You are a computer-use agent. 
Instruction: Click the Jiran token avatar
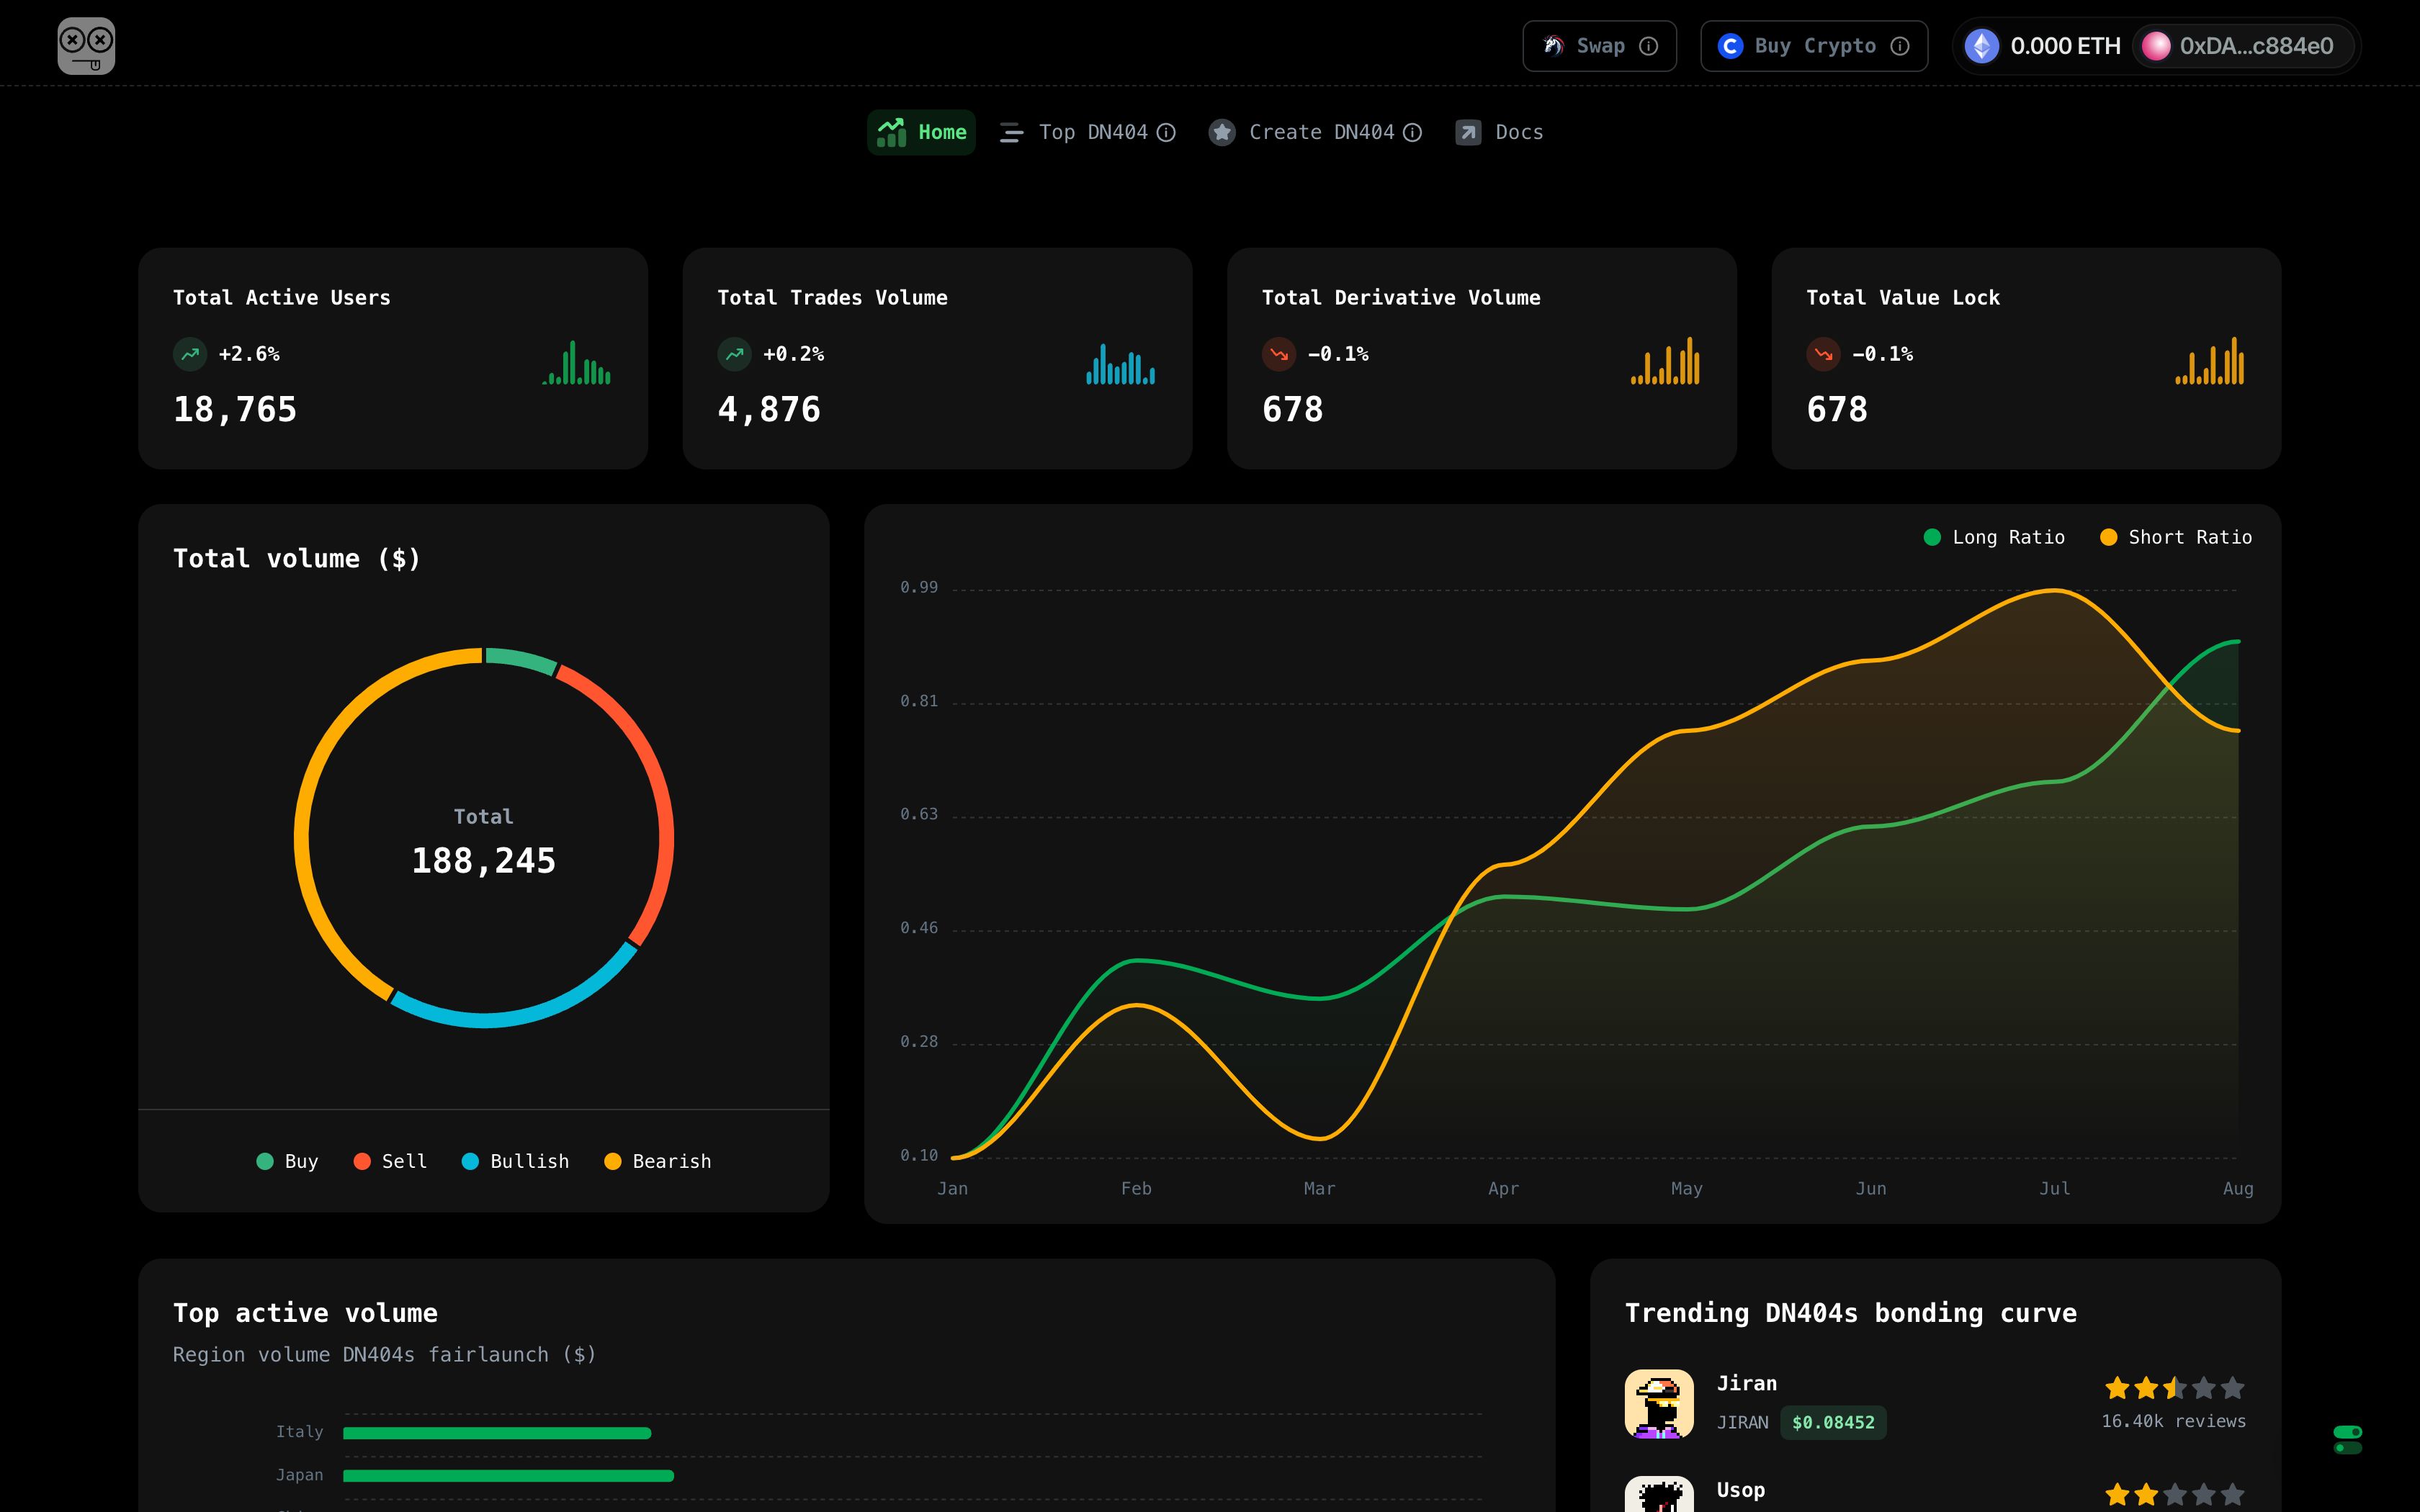[1659, 1403]
